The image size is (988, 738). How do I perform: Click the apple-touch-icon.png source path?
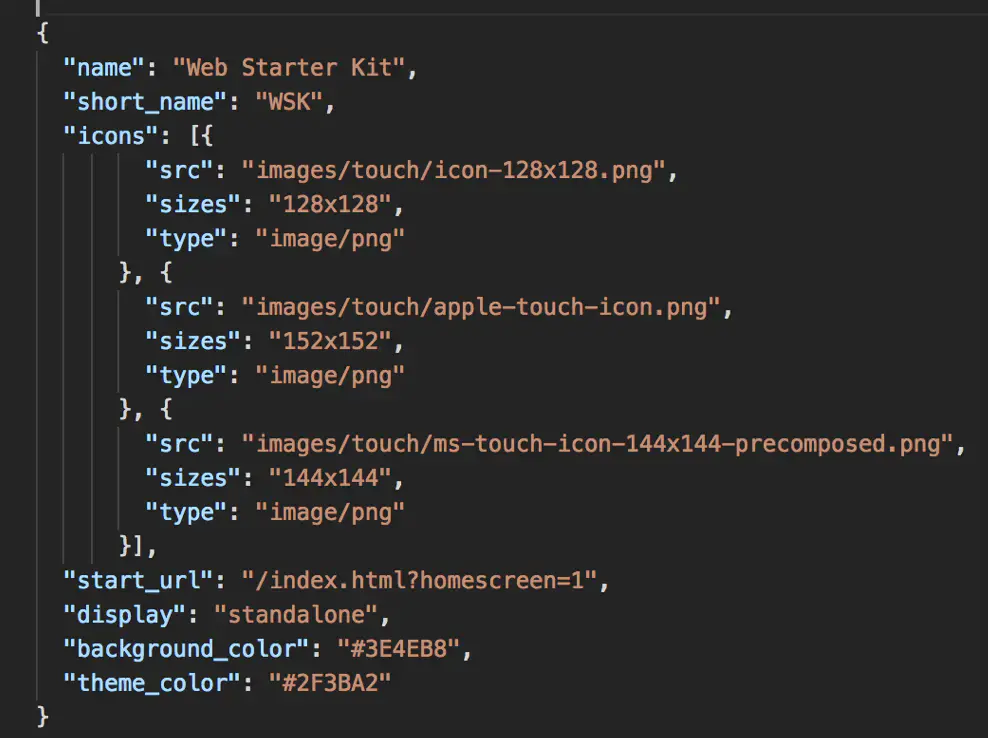(x=480, y=307)
